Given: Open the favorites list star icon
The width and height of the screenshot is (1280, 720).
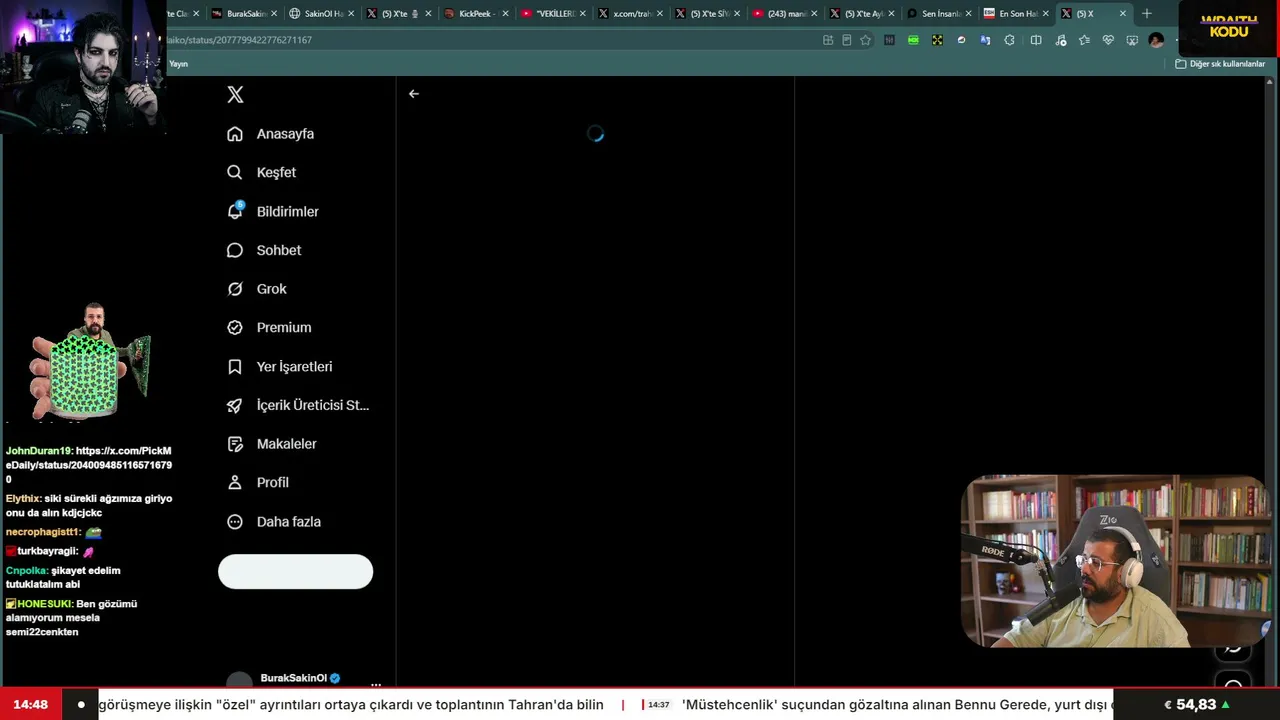Looking at the screenshot, I should (x=1084, y=40).
